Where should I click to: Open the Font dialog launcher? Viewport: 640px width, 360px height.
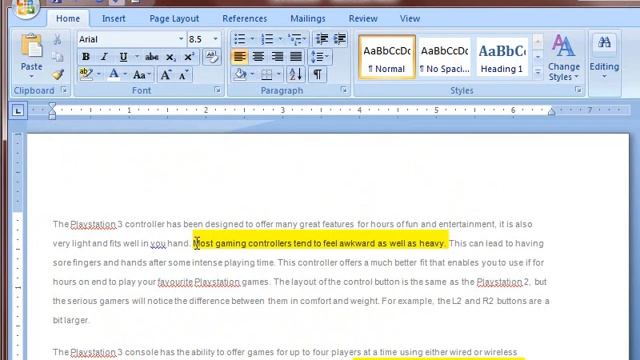[218, 90]
